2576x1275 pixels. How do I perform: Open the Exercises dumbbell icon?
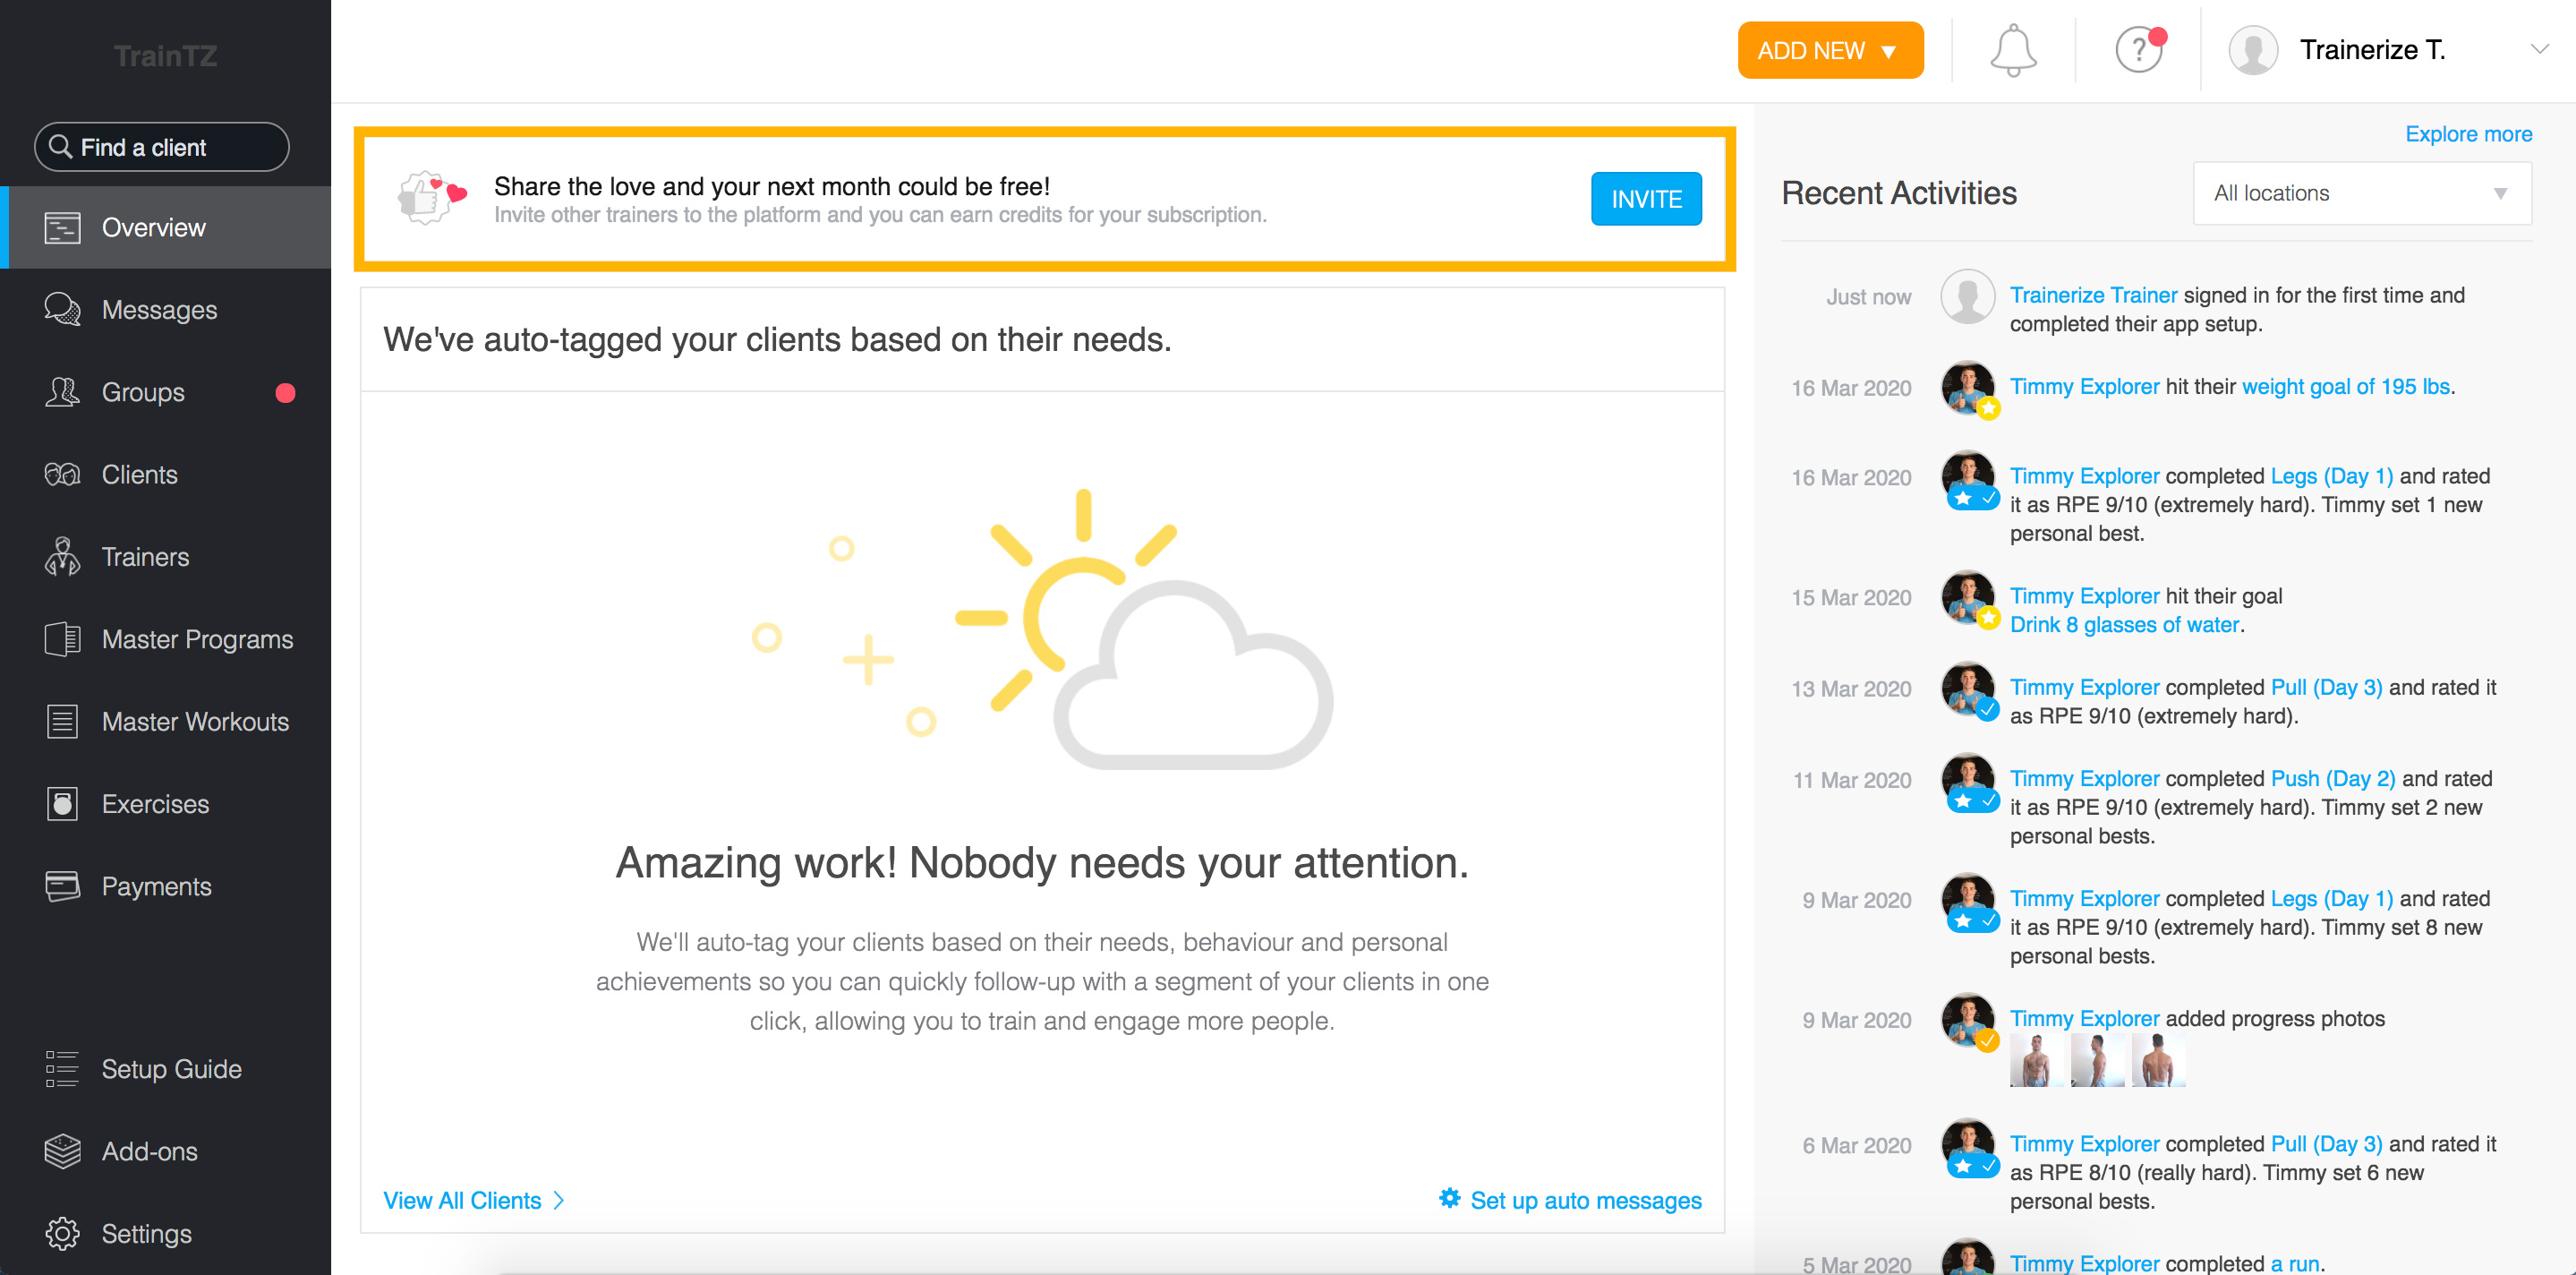pos(62,803)
